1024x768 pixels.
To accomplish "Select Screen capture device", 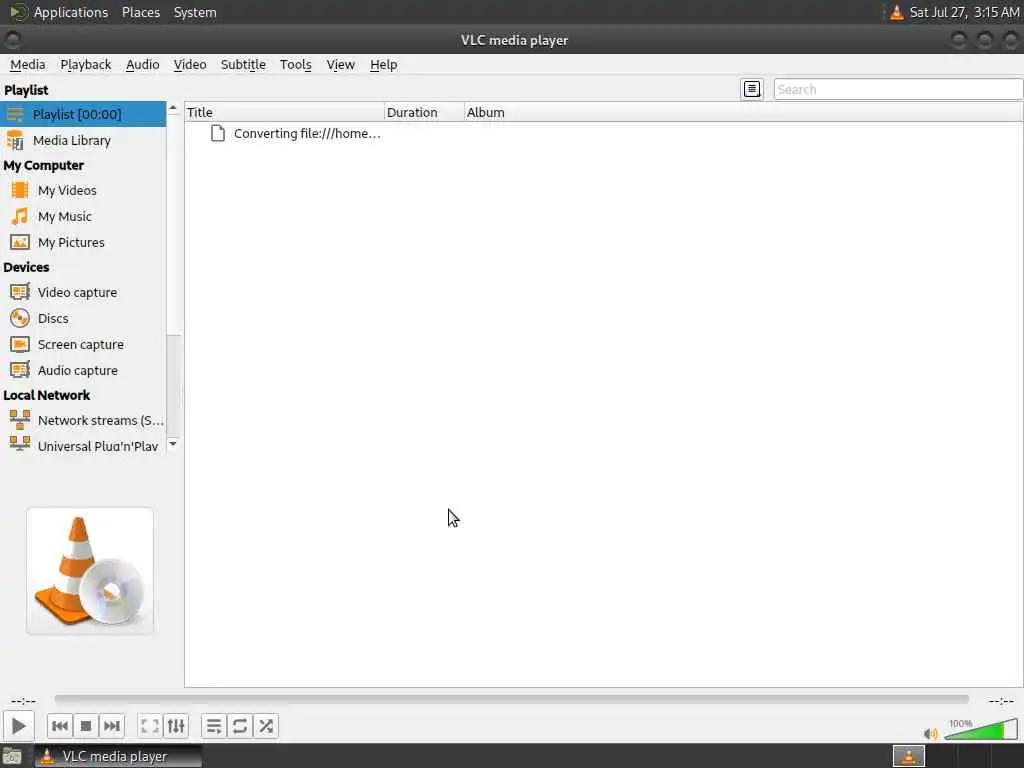I will pyautogui.click(x=83, y=344).
